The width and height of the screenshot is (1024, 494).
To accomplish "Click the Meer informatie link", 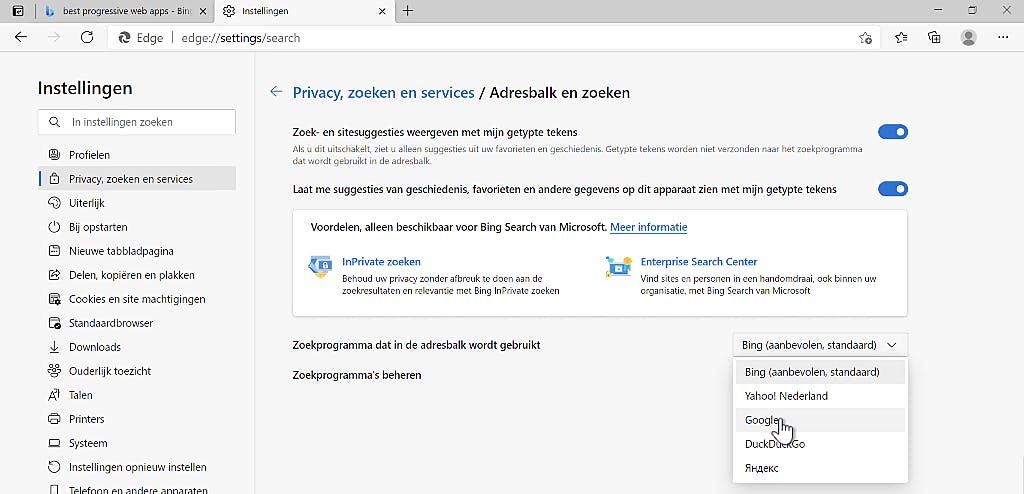I will coord(648,227).
